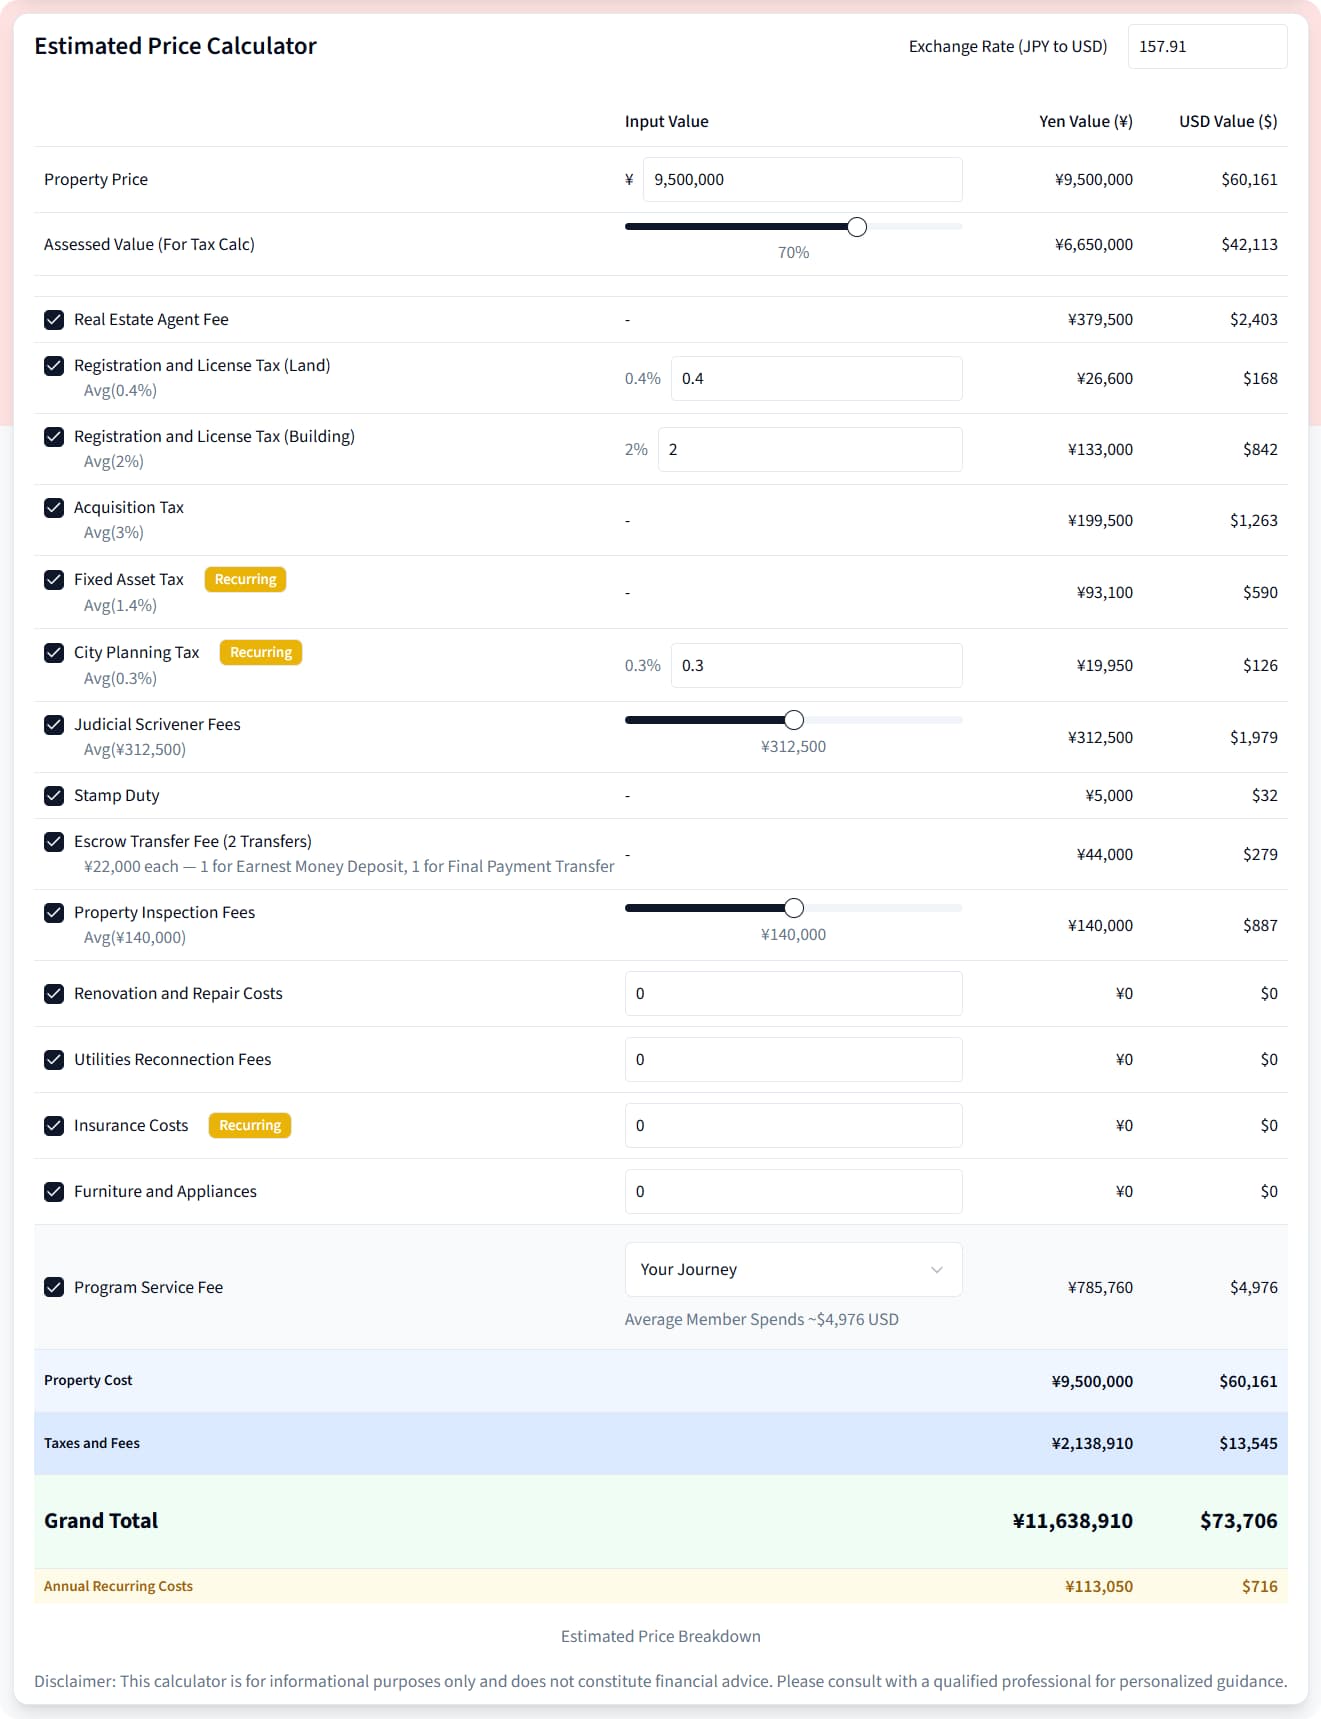Uncheck the Program Service Fee checkbox
The height and width of the screenshot is (1719, 1321).
tap(54, 1288)
